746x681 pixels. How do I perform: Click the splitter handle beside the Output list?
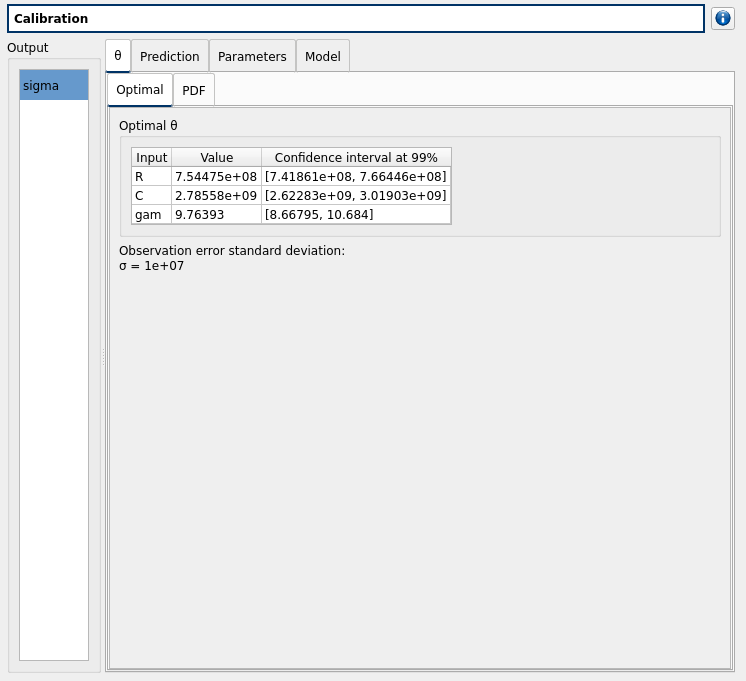pos(102,357)
